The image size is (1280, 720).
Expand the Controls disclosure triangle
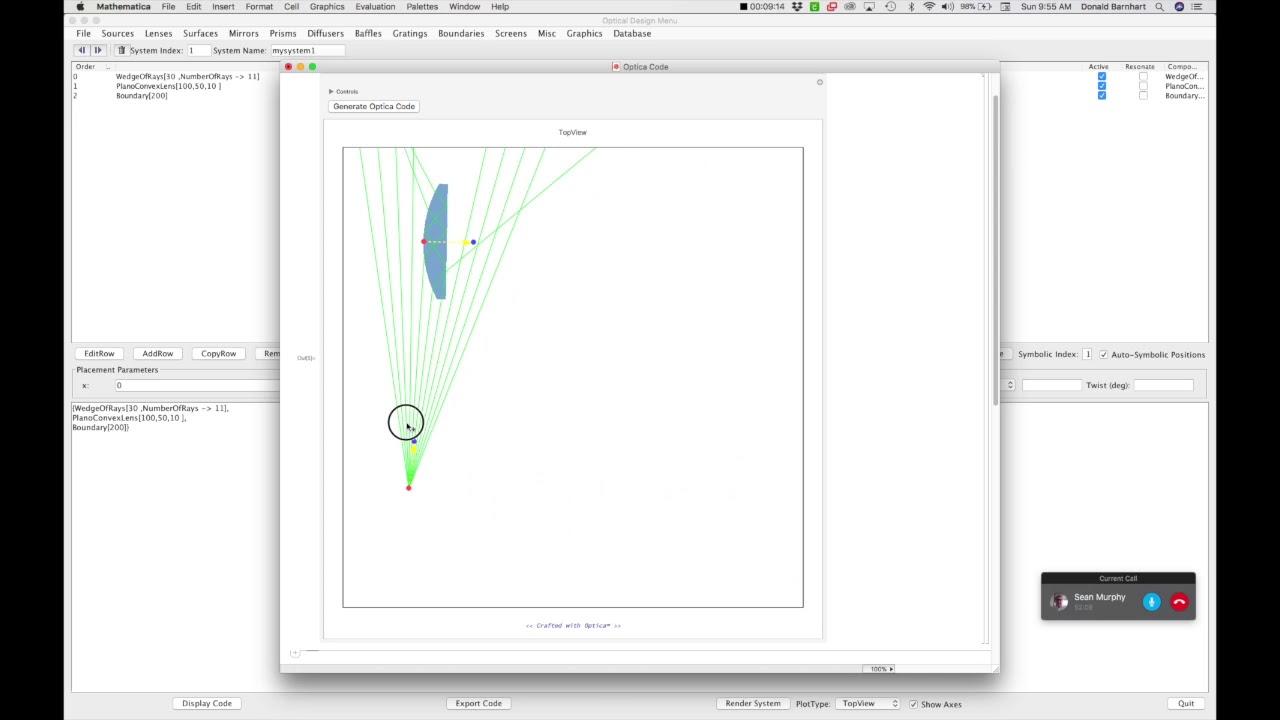pos(331,91)
